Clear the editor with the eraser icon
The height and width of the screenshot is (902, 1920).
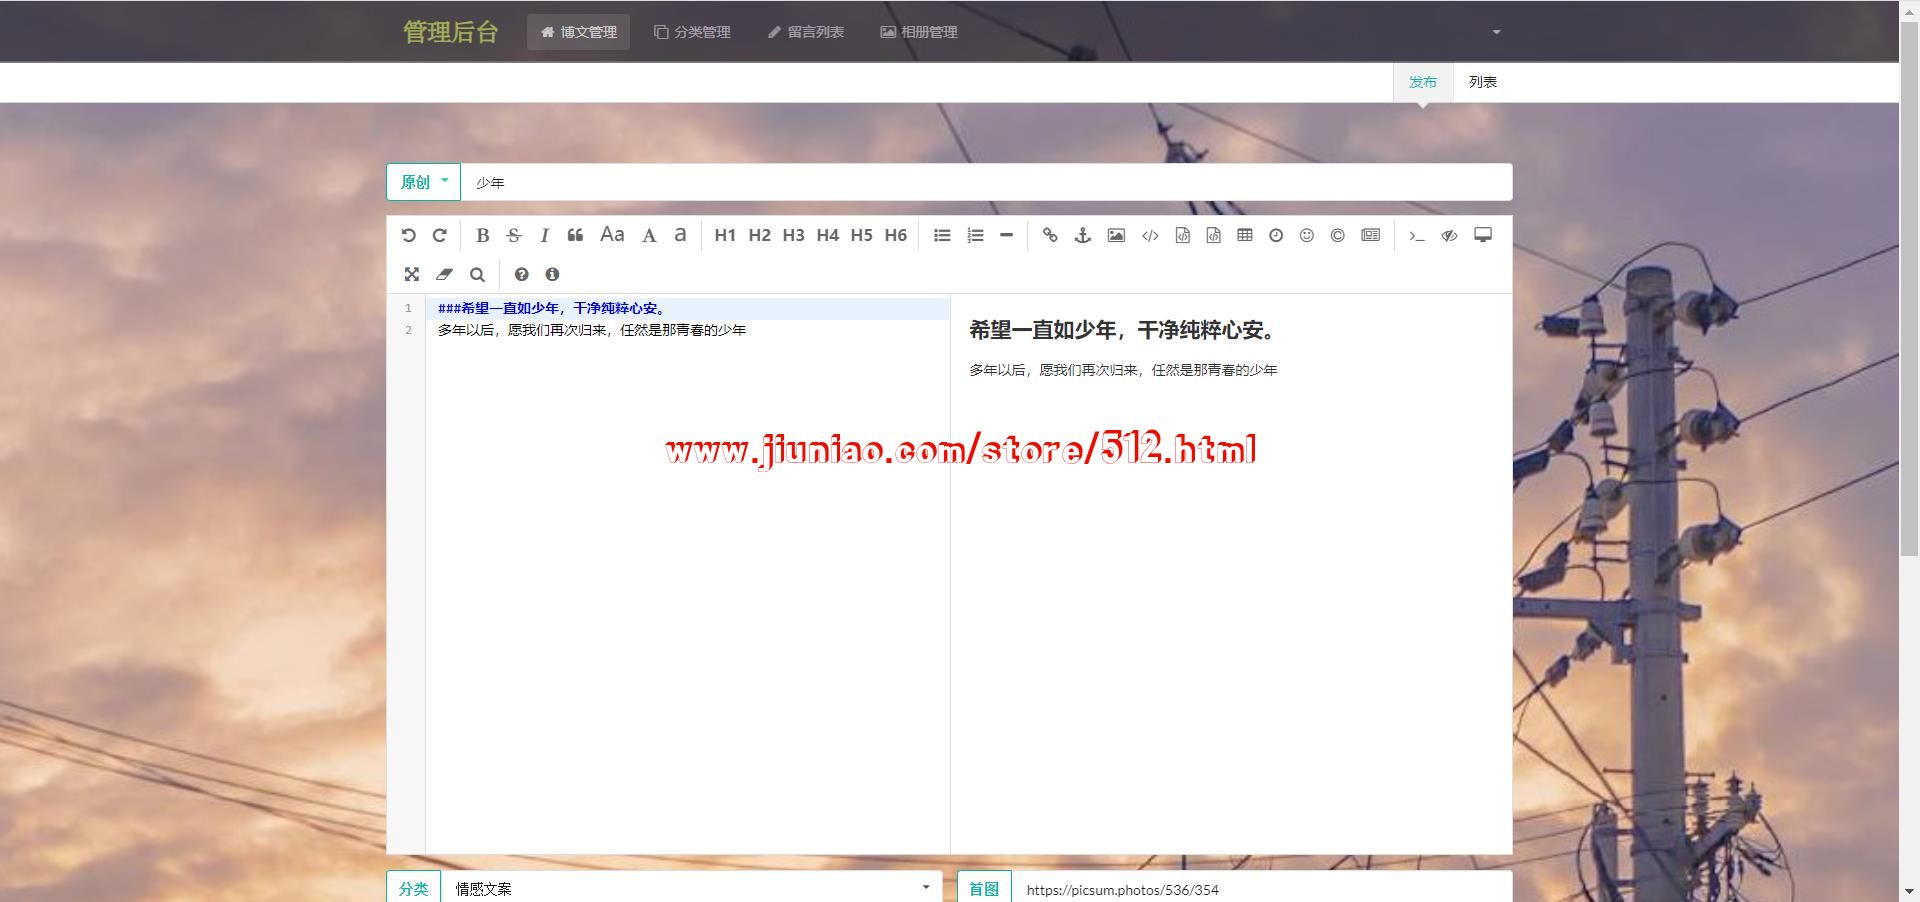pos(444,274)
